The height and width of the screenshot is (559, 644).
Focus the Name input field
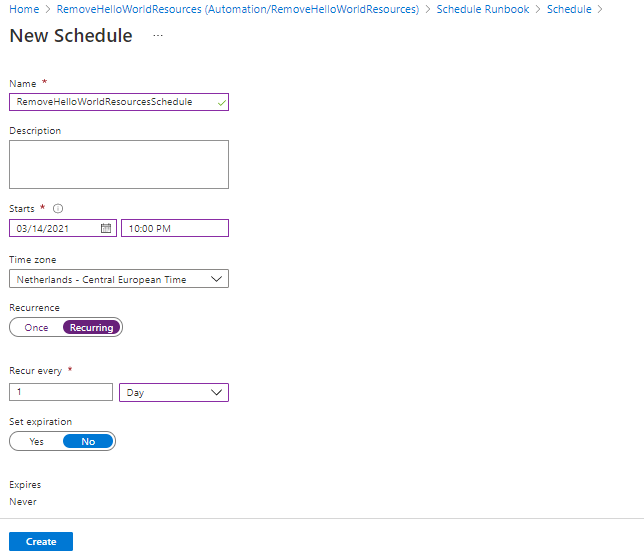[119, 102]
